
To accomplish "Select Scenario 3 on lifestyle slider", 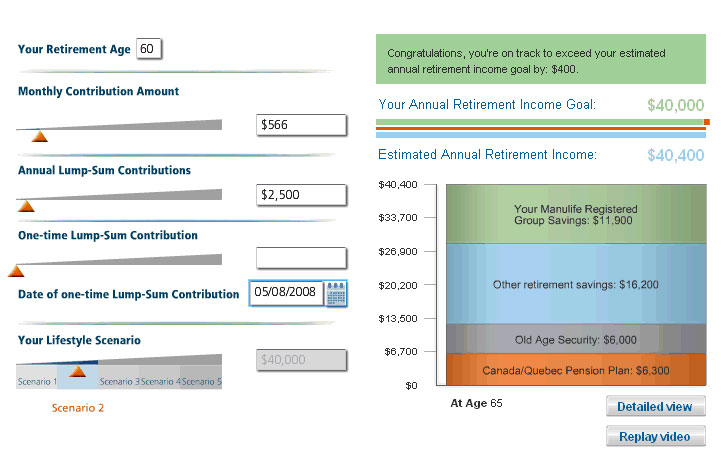I will tap(119, 382).
